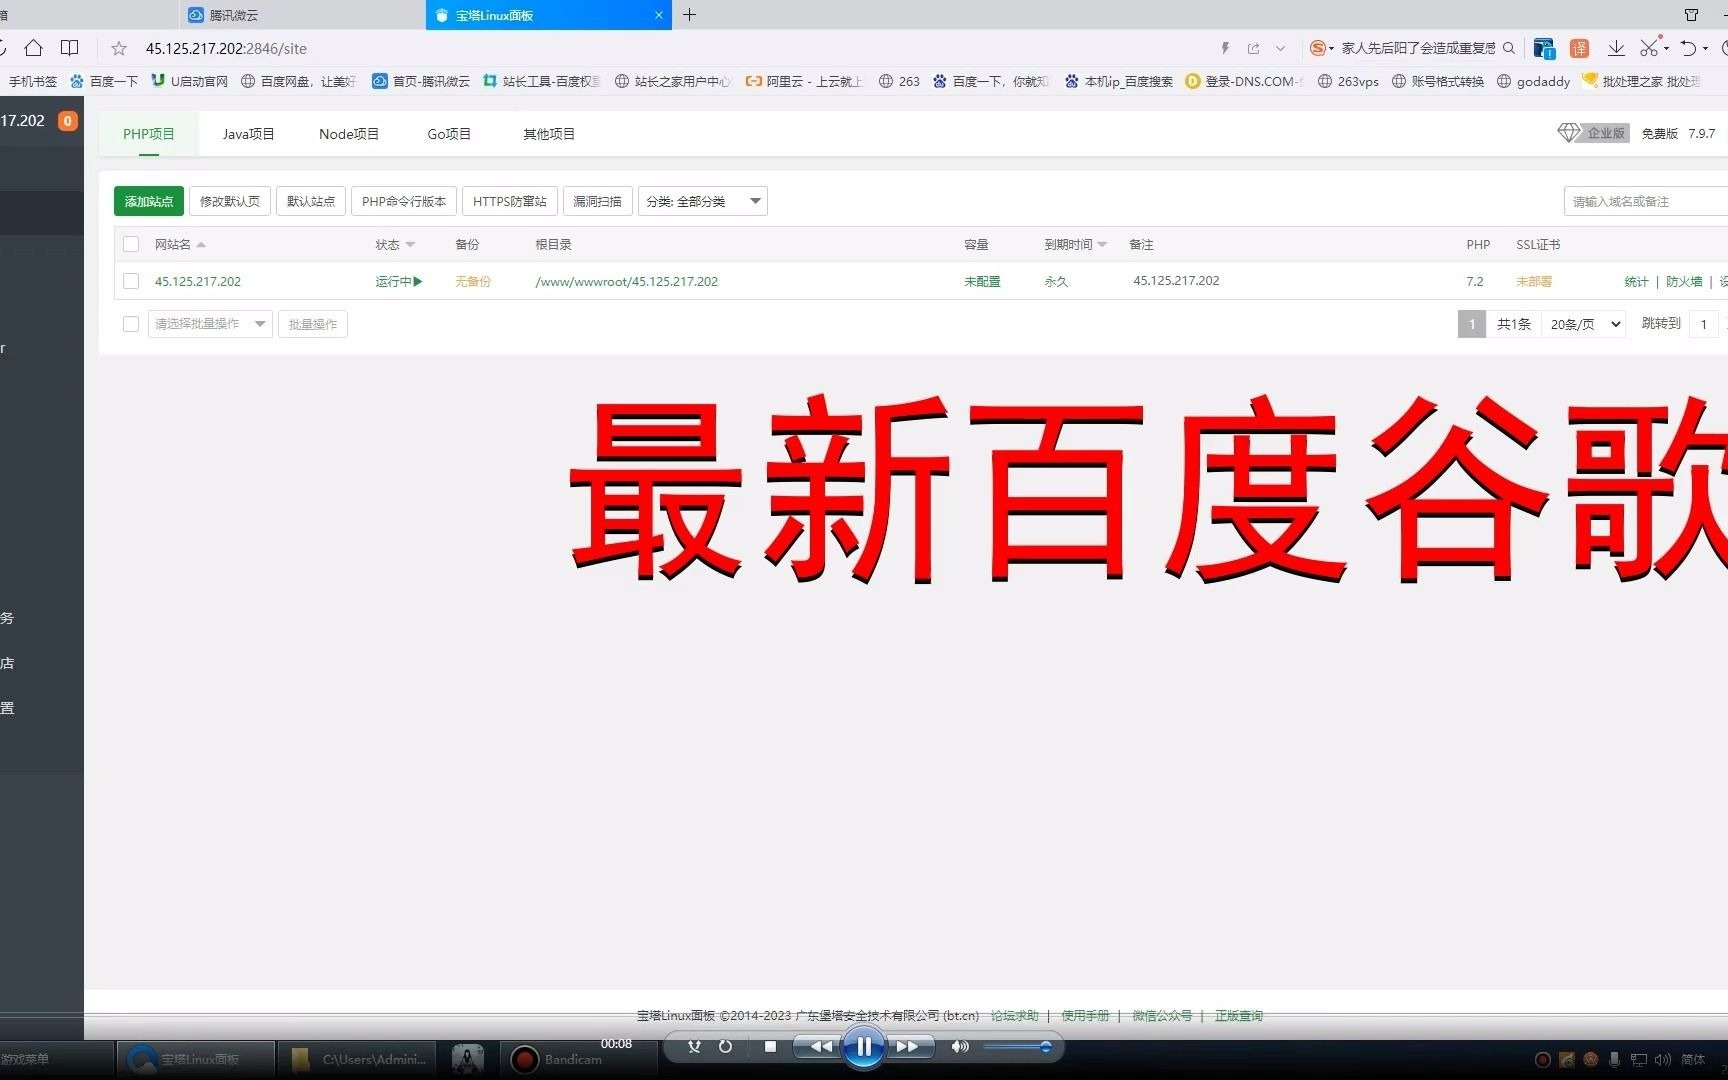Mute the media player volume
The height and width of the screenshot is (1080, 1728).
(960, 1047)
